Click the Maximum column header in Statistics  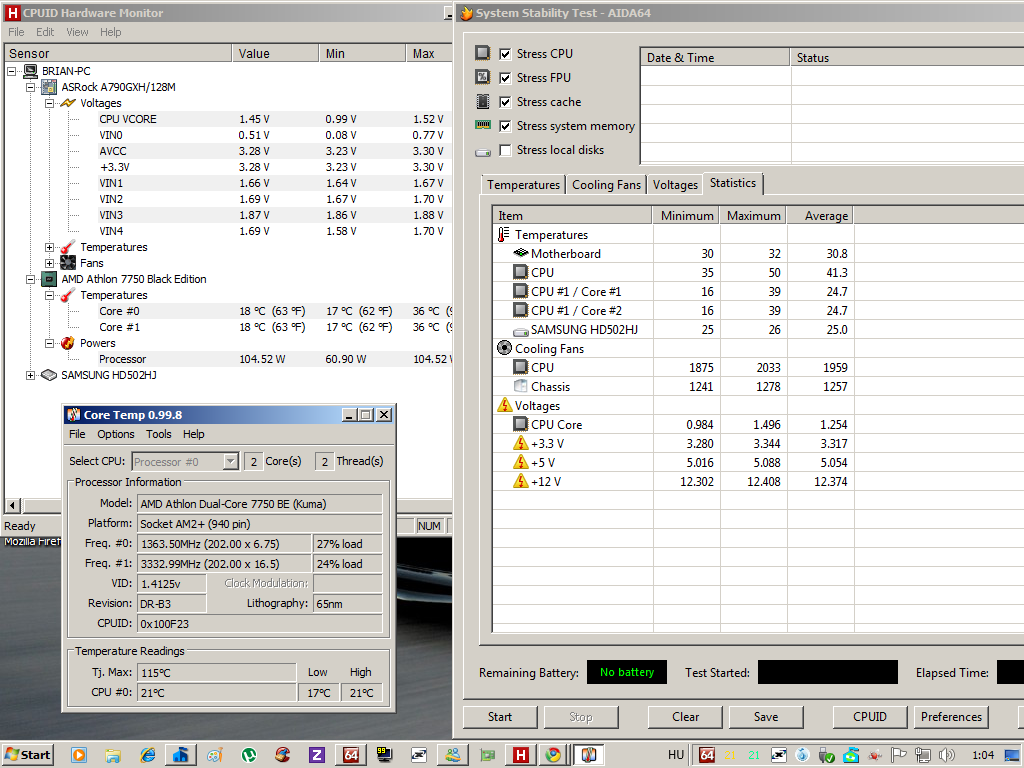753,216
